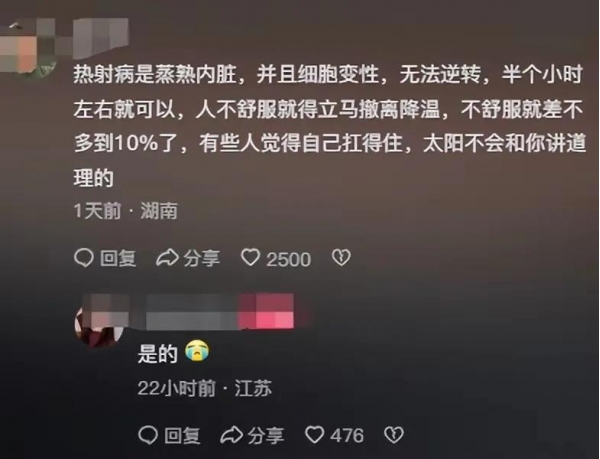Click 分享 text under the 是的 reply
The image size is (600, 459).
pos(266,435)
